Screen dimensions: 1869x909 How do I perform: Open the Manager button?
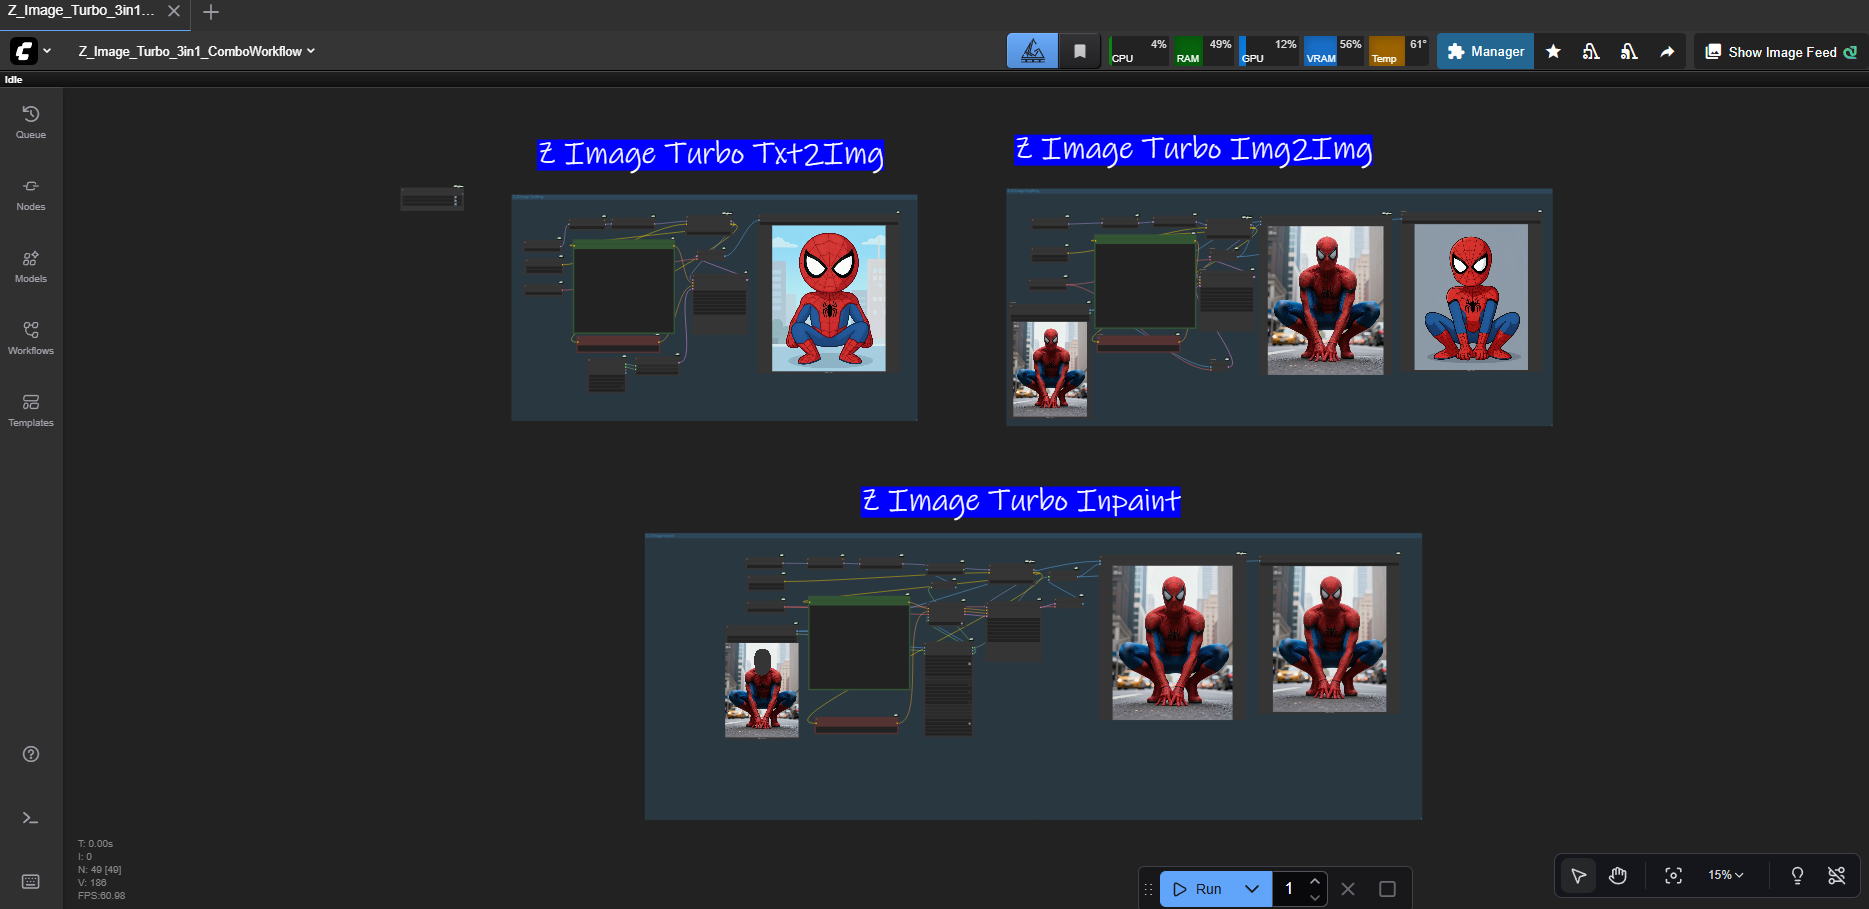pos(1485,51)
